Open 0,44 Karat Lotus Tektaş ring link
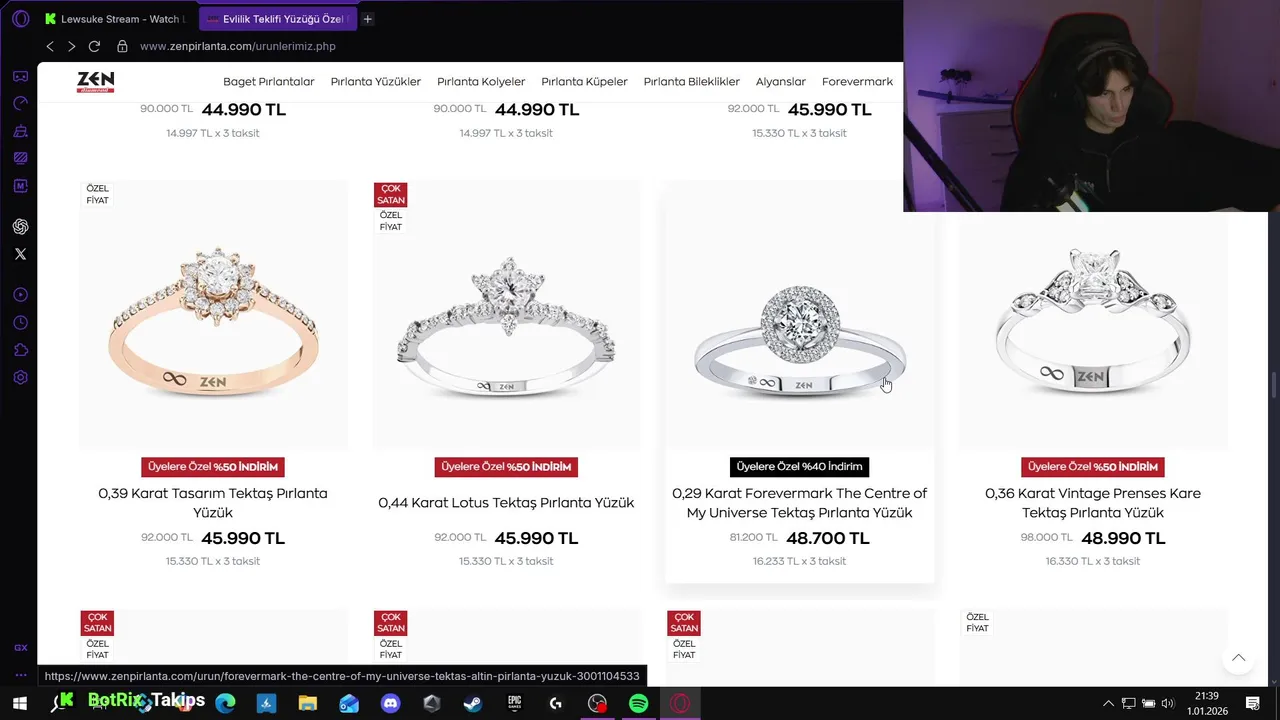This screenshot has width=1280, height=720. (506, 503)
